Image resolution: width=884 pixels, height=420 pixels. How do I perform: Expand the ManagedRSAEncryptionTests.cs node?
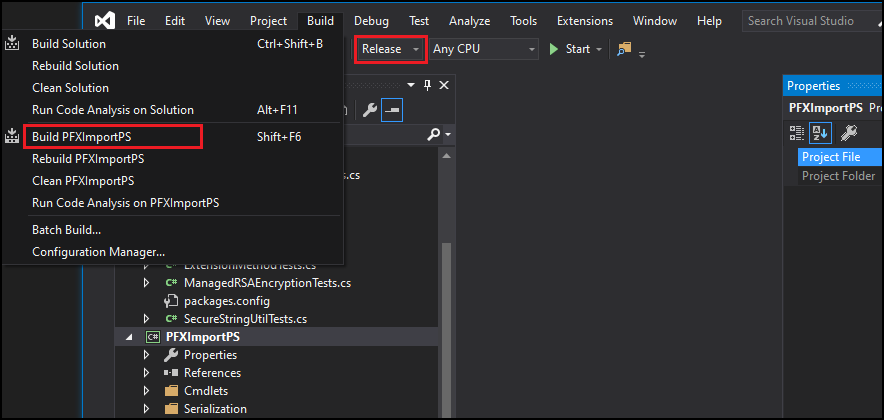pos(147,282)
